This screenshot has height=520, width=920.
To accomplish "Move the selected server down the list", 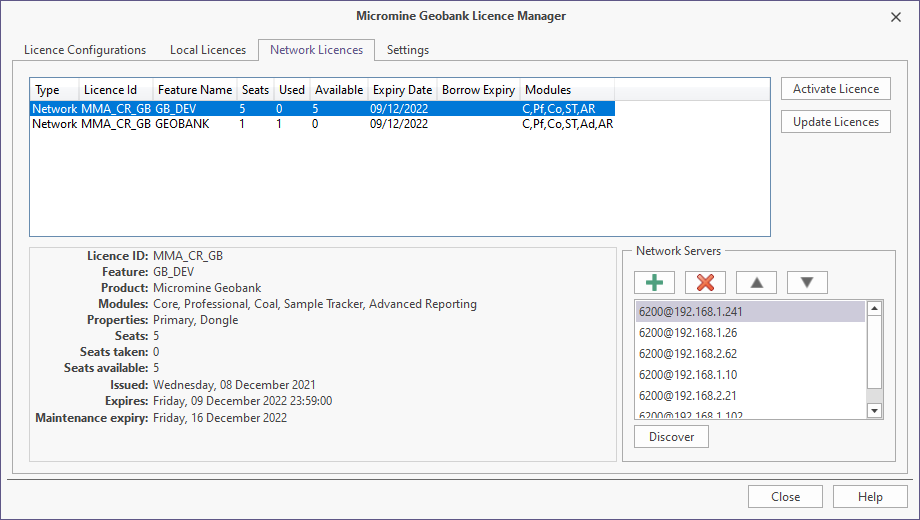I will (x=807, y=282).
